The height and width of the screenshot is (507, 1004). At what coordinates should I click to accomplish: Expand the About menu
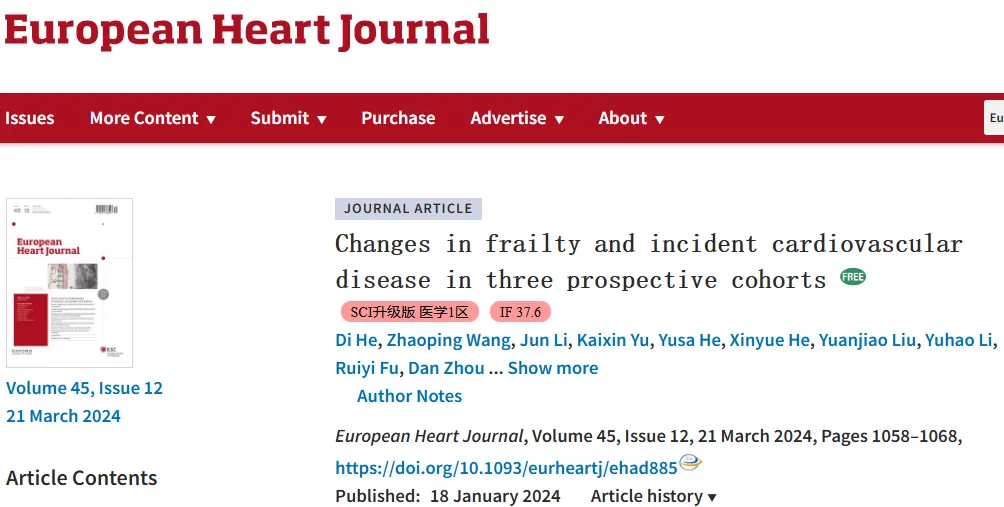[631, 118]
